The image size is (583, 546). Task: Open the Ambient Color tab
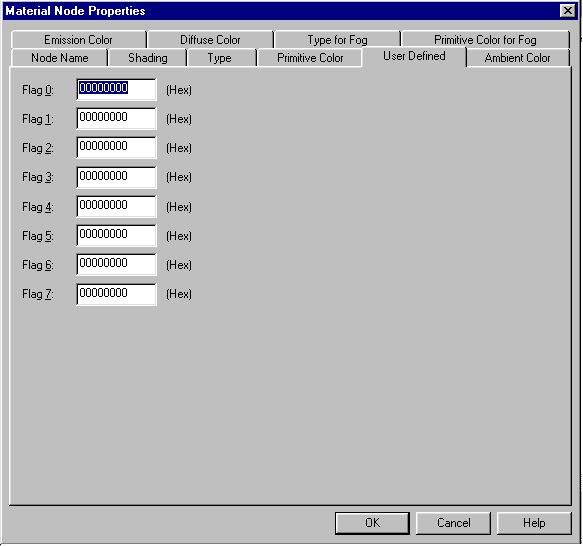(517, 58)
